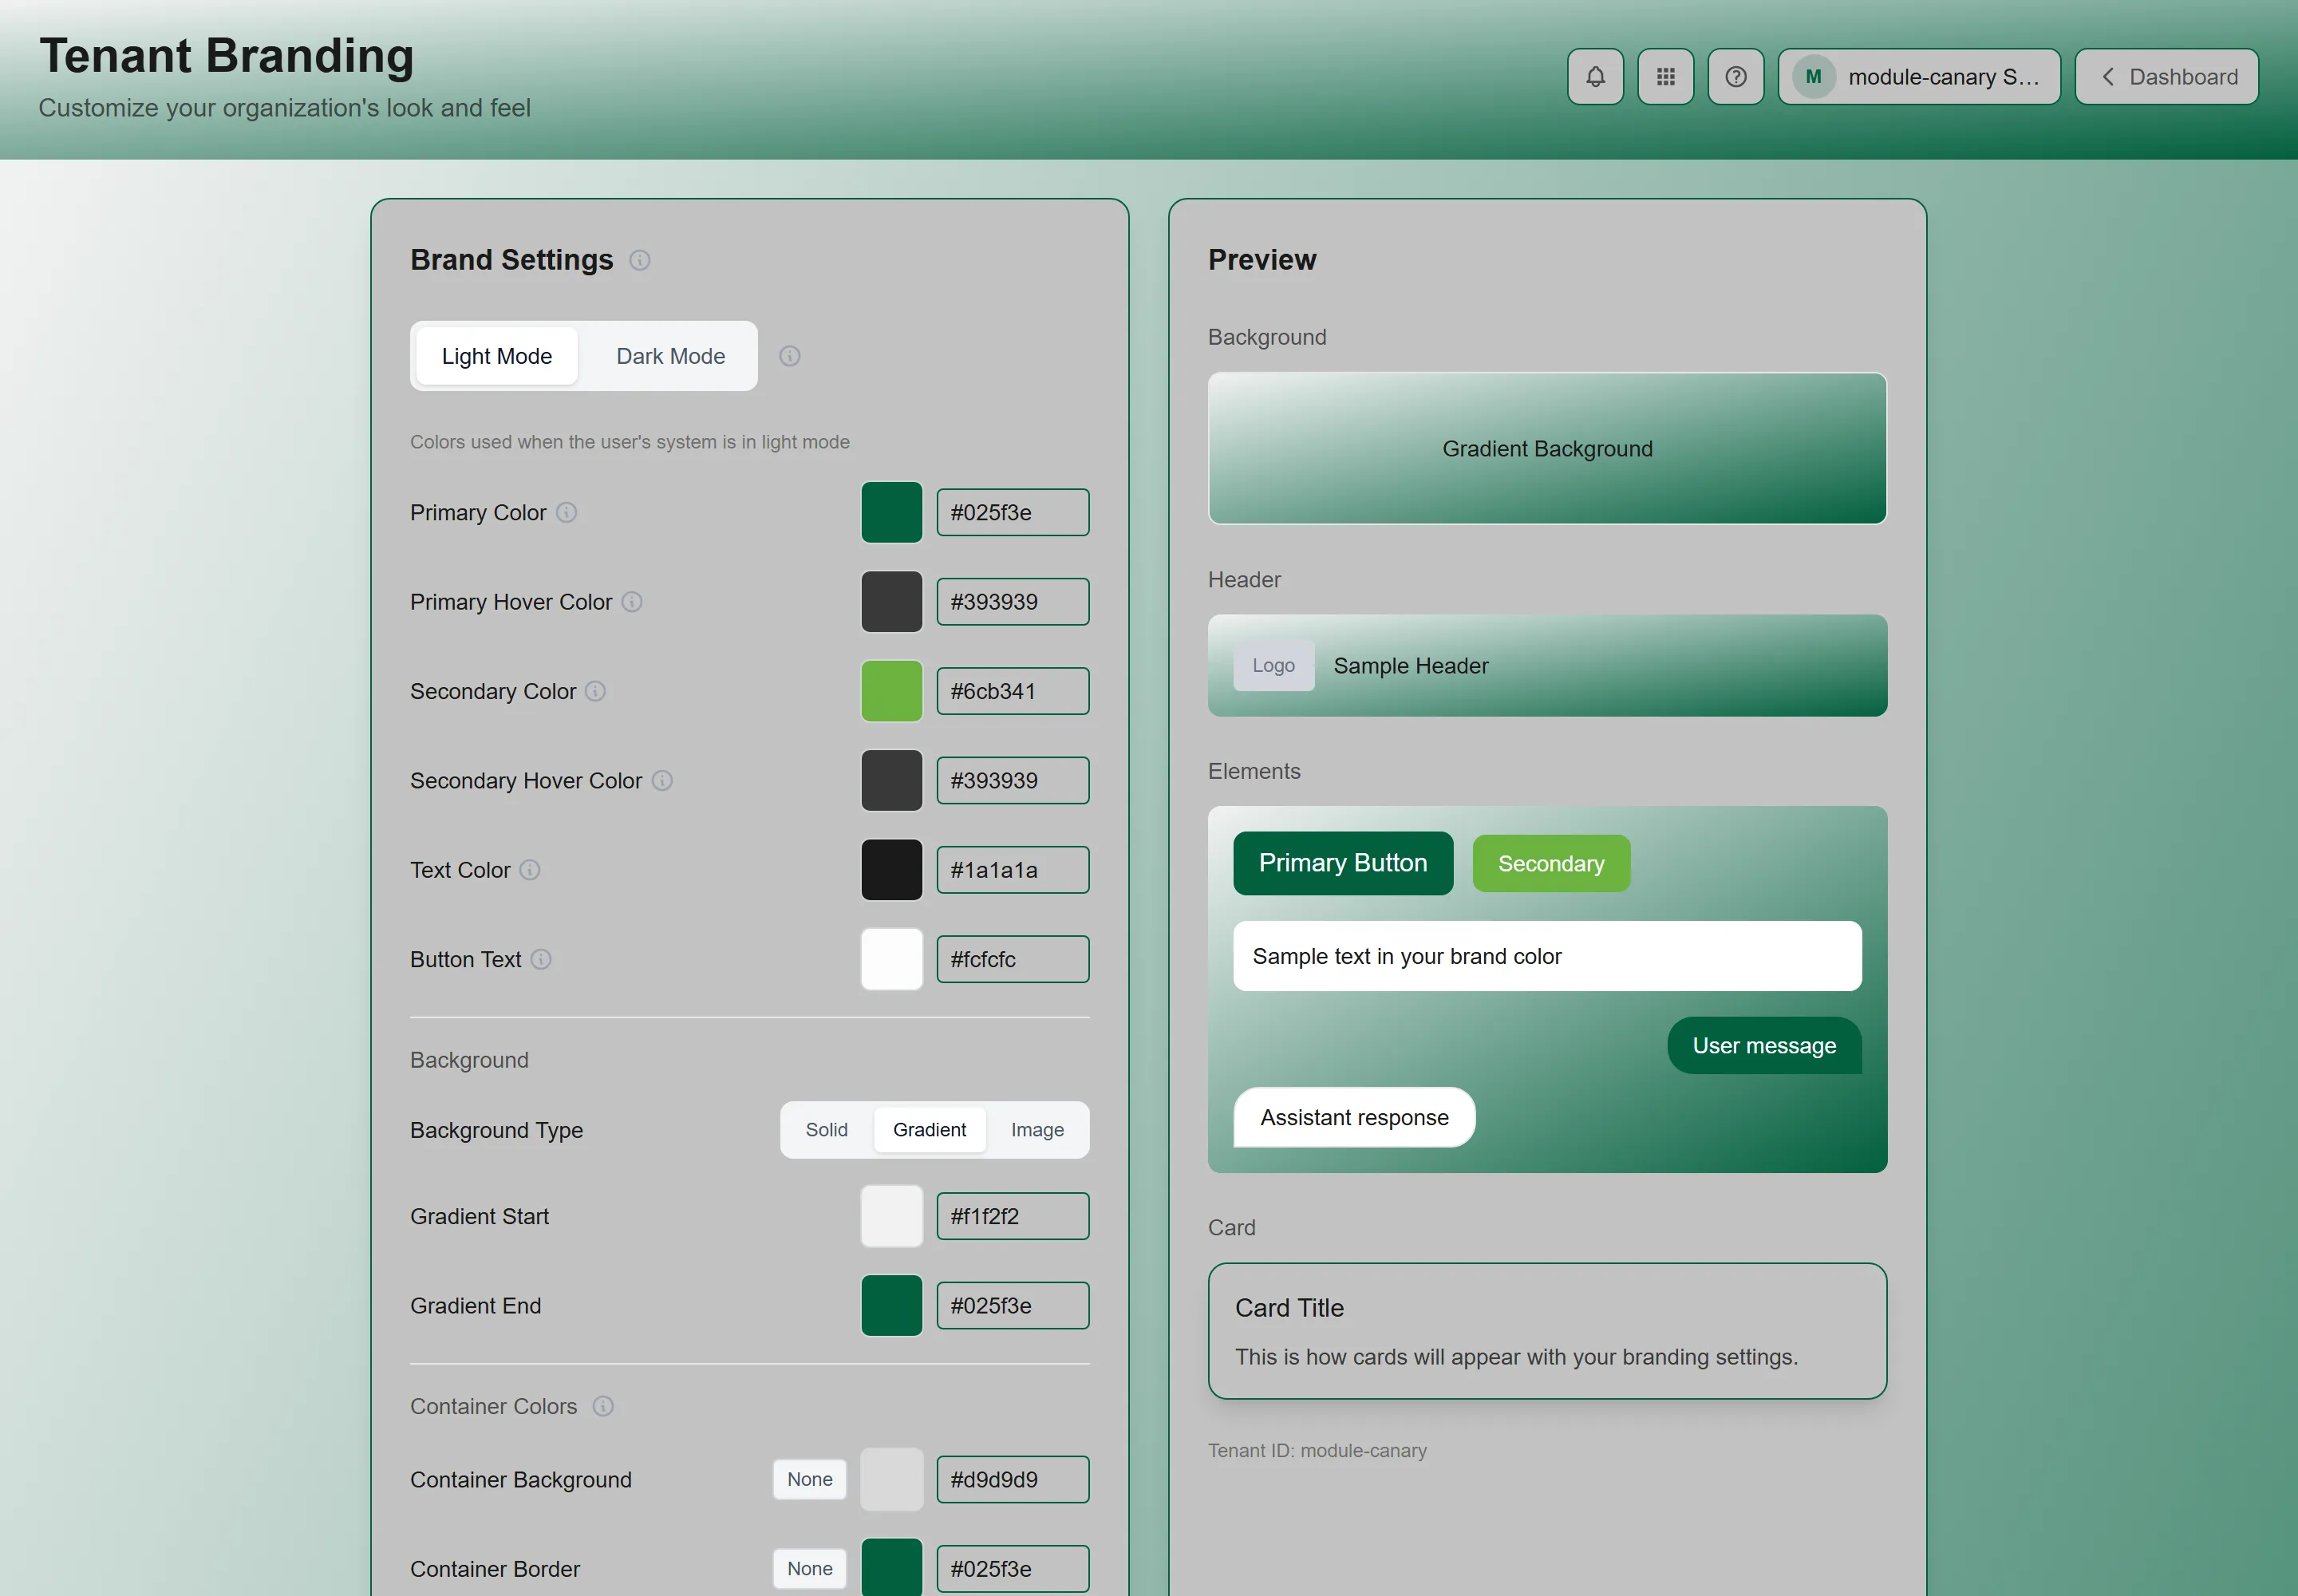Click the Primary Color info icon
This screenshot has width=2298, height=1596.
567,512
